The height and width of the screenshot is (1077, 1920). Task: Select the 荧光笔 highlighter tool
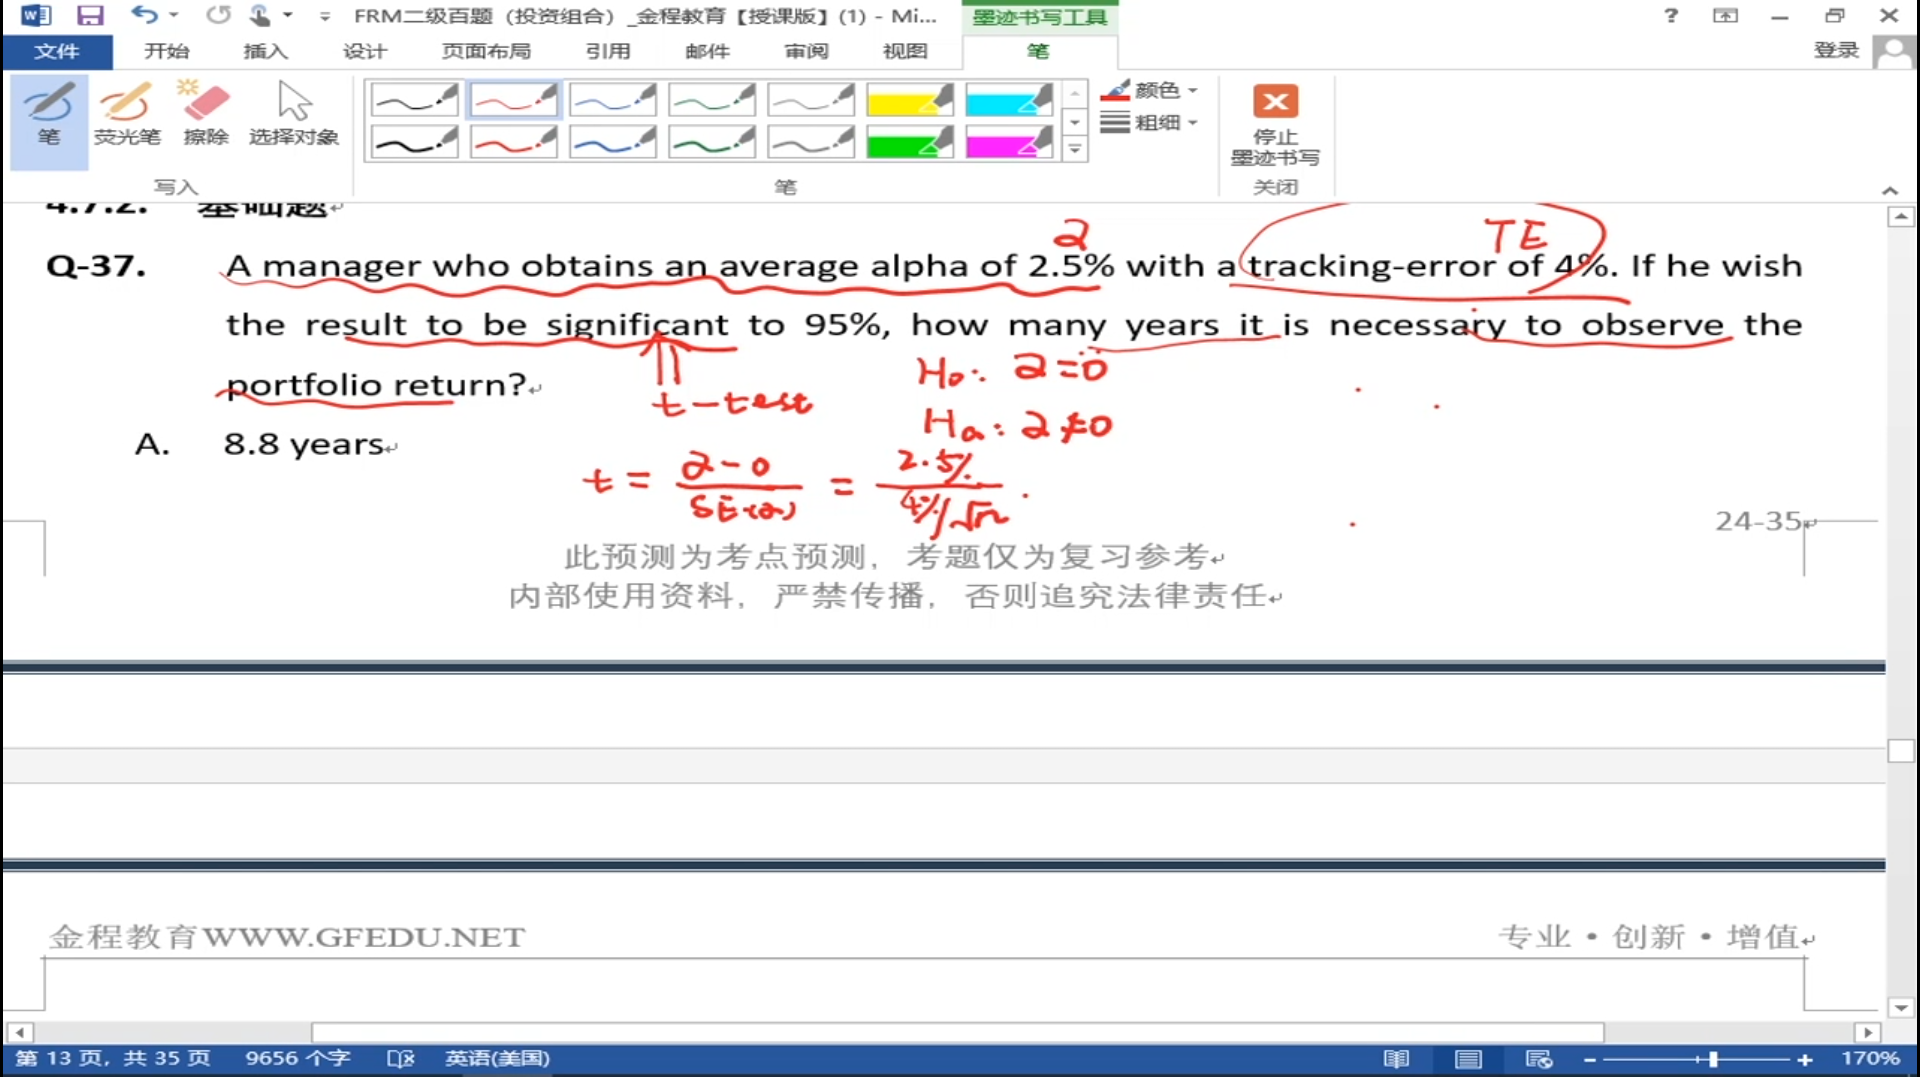(x=127, y=115)
